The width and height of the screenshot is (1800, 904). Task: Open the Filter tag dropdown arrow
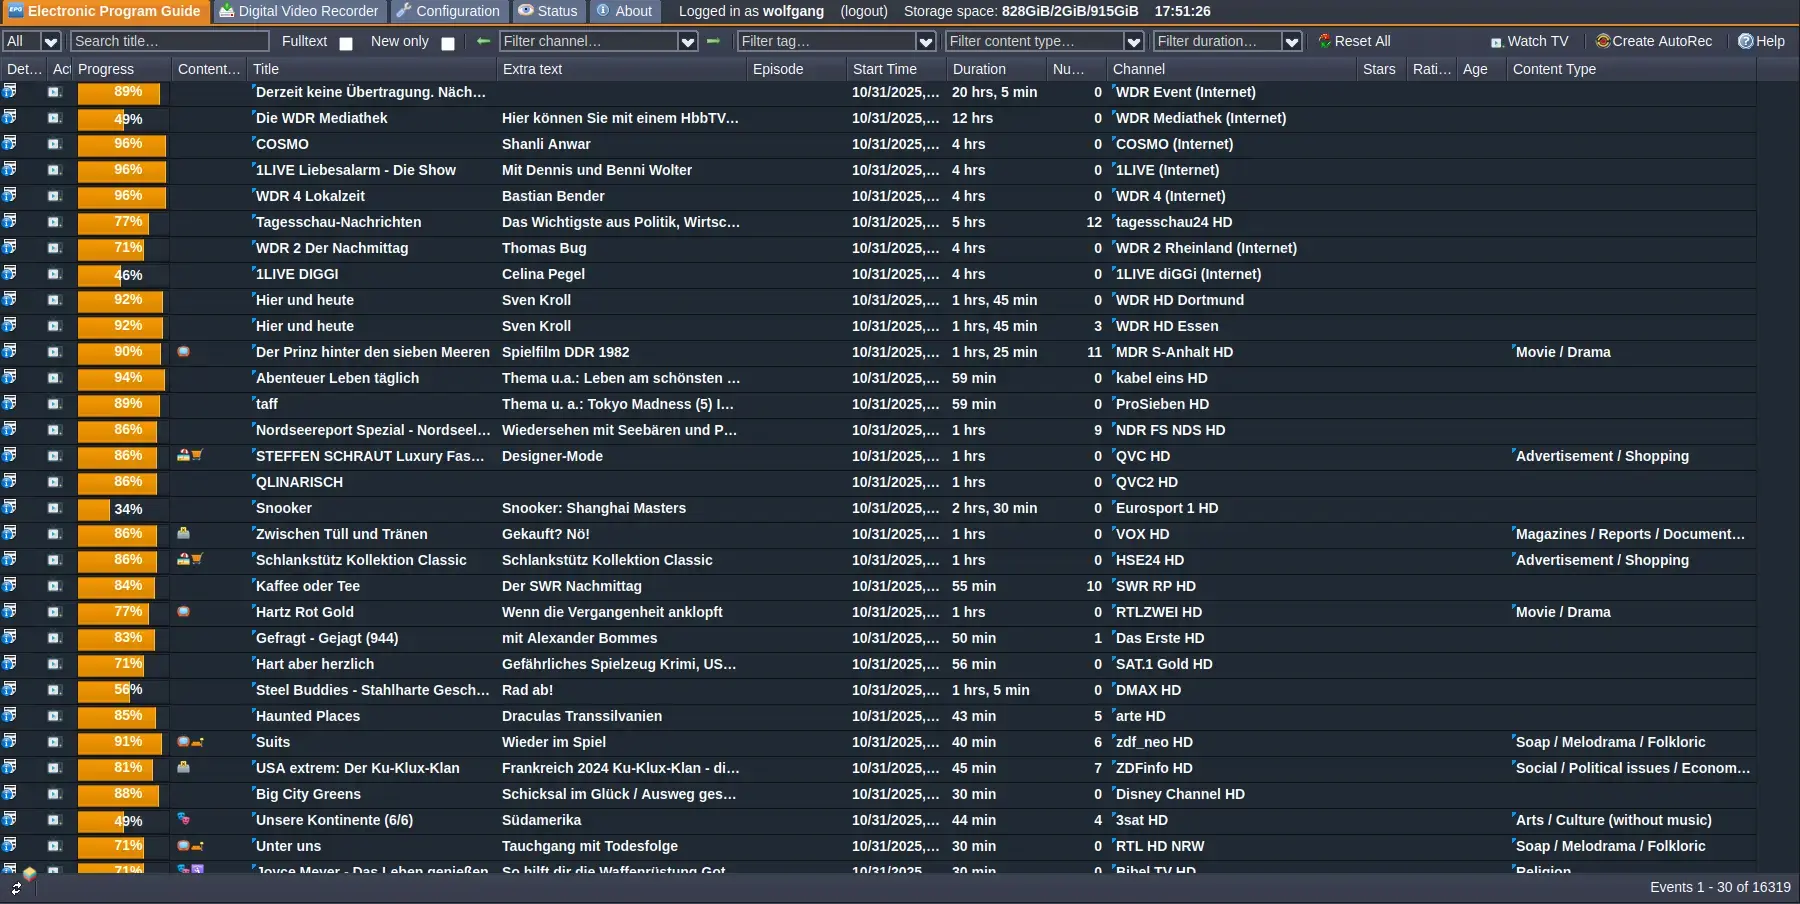tap(925, 42)
